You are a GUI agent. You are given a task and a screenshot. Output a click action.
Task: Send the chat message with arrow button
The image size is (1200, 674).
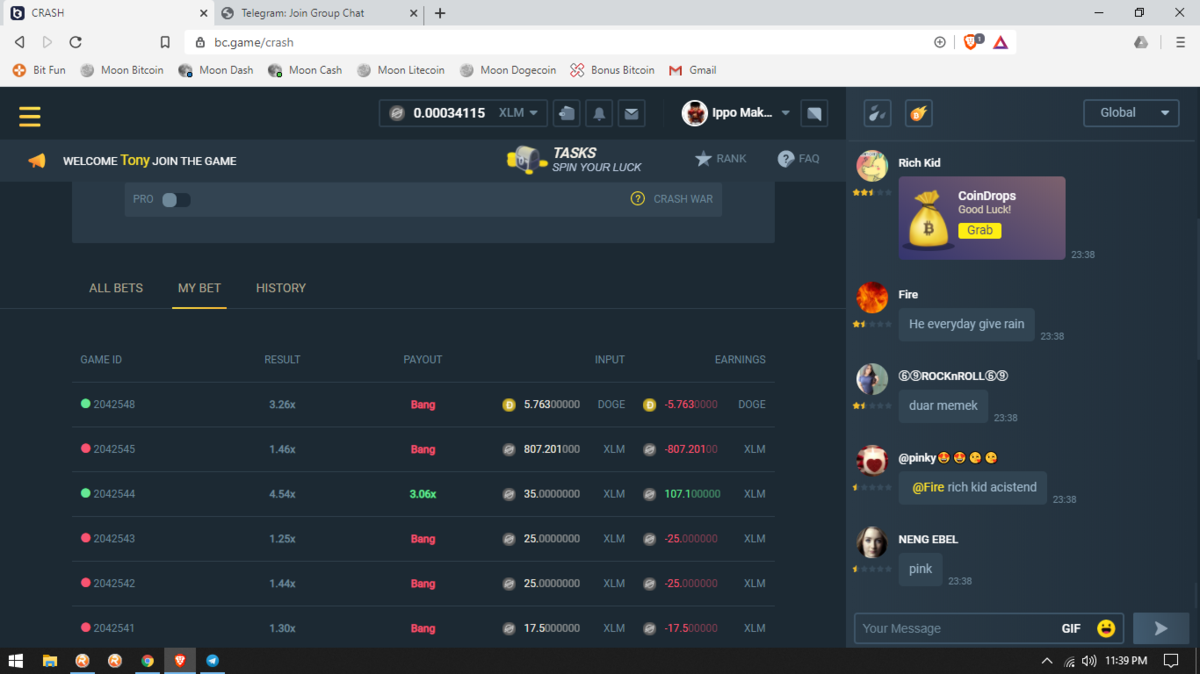(x=1160, y=628)
